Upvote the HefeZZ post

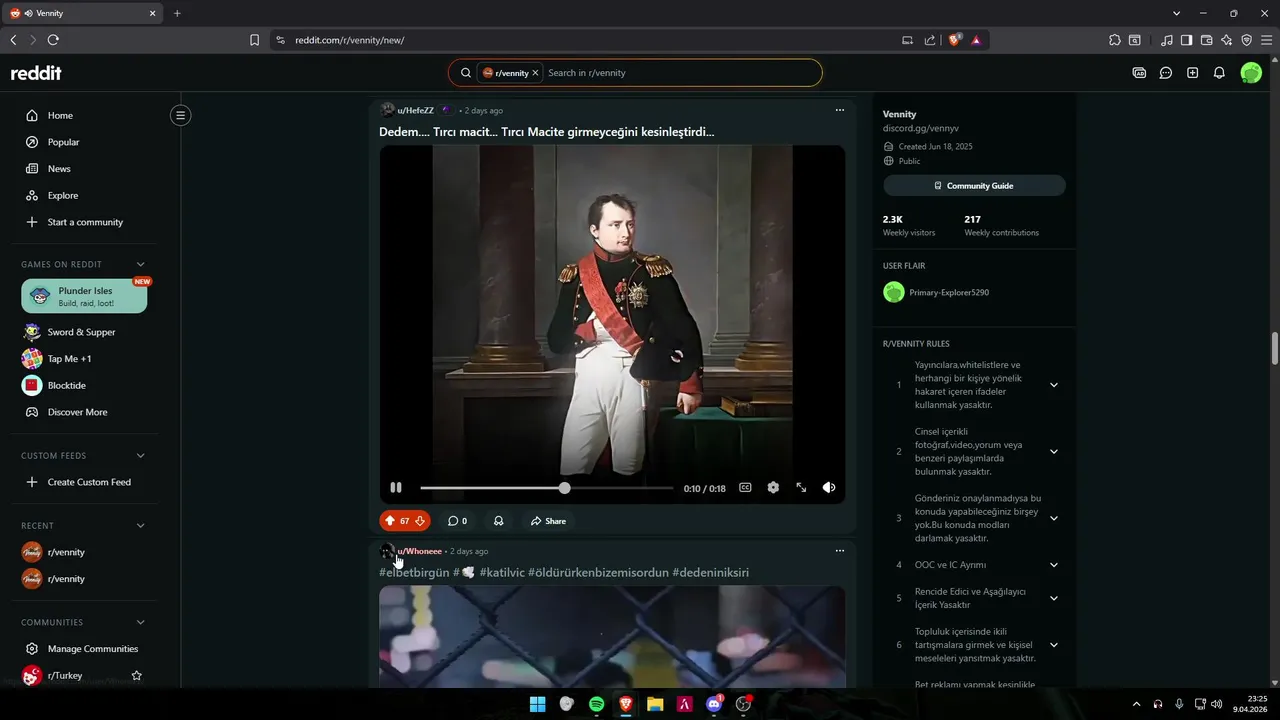[x=390, y=521]
